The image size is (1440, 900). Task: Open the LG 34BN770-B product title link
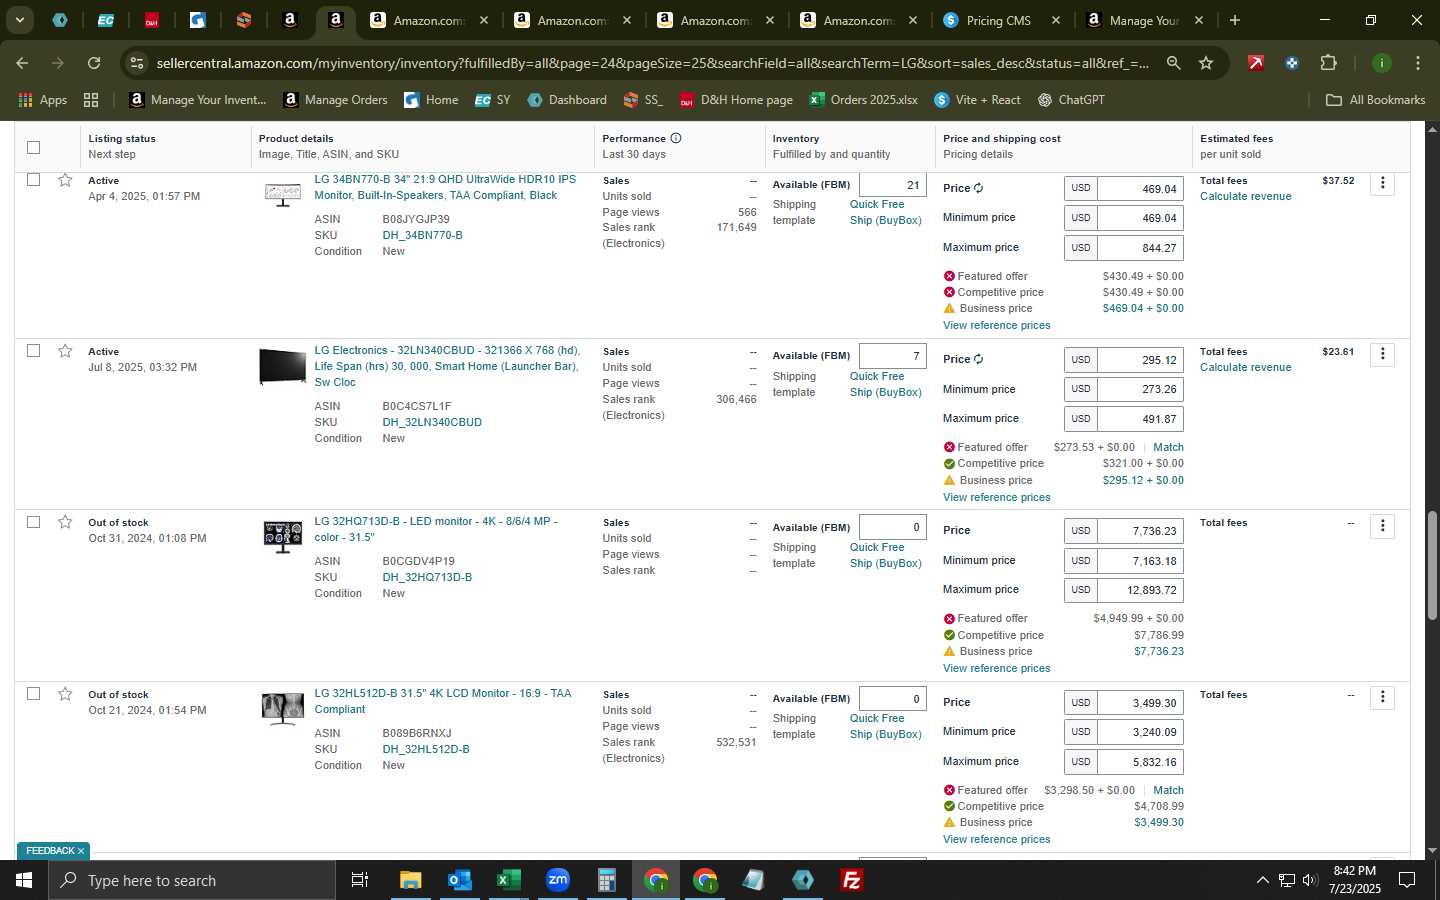point(445,187)
